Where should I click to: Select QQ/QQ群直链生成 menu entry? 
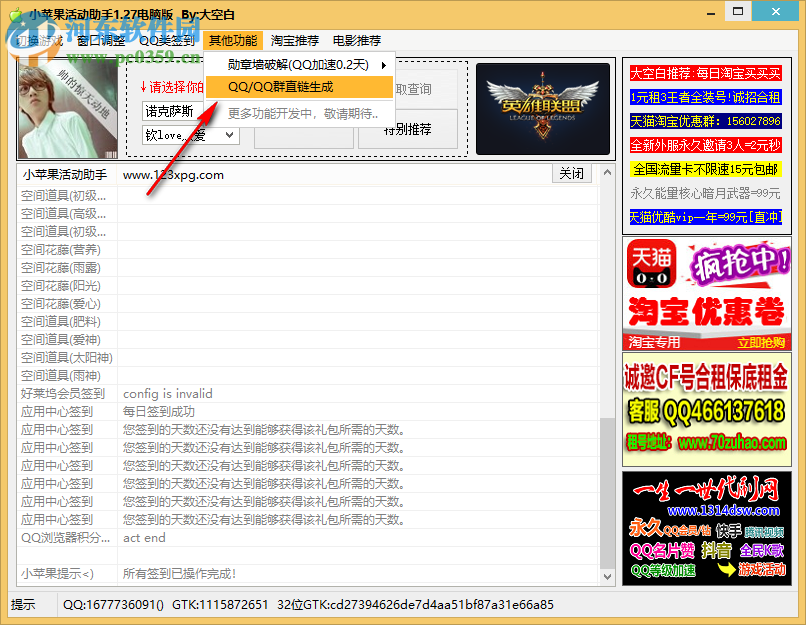tap(299, 87)
